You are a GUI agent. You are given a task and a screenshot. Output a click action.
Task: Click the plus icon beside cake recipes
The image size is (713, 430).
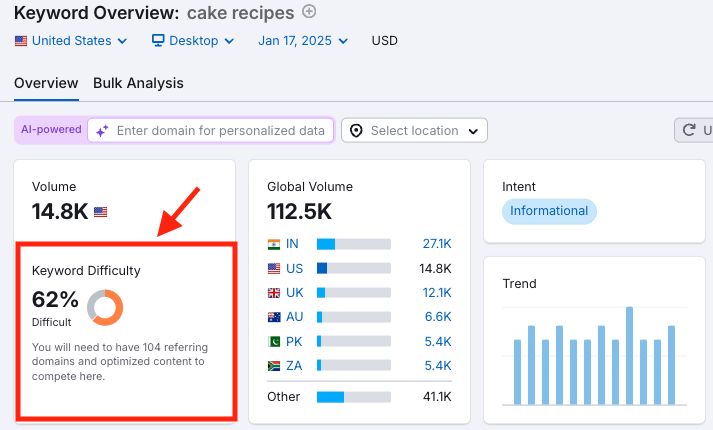click(309, 11)
